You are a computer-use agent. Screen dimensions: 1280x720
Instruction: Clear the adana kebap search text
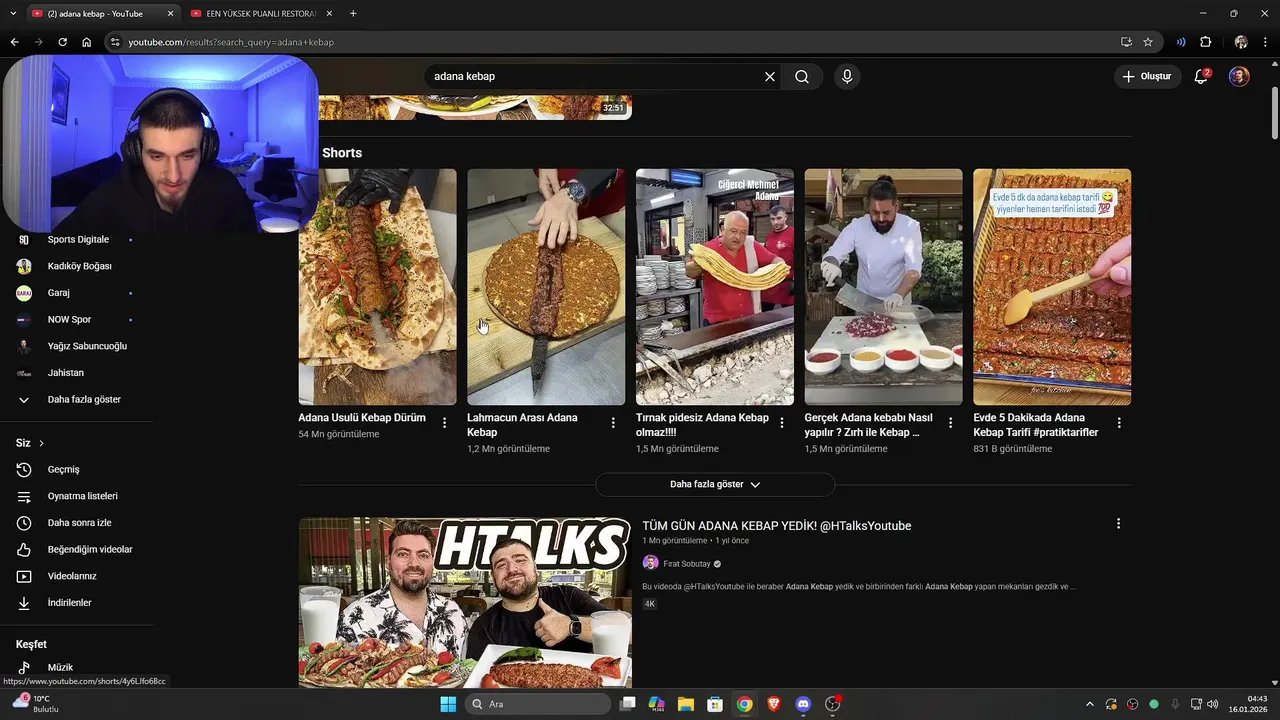(x=770, y=76)
